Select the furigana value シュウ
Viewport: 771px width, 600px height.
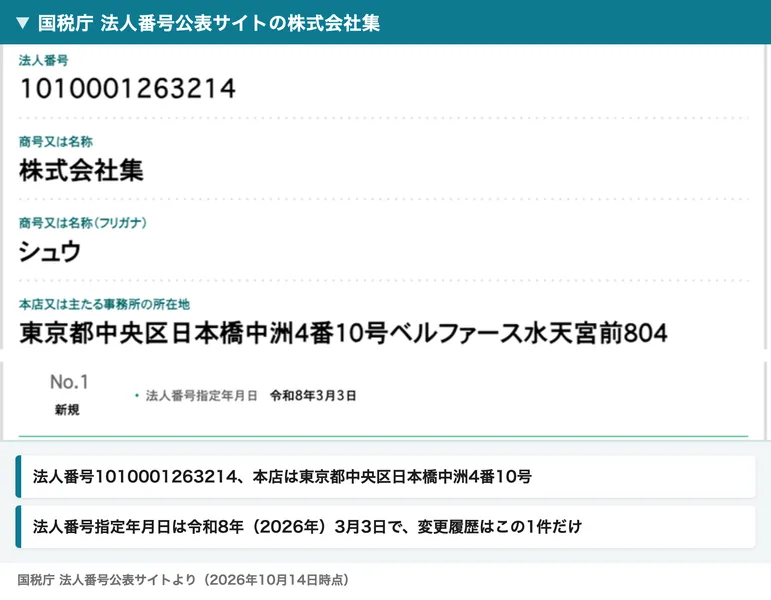click(x=50, y=251)
